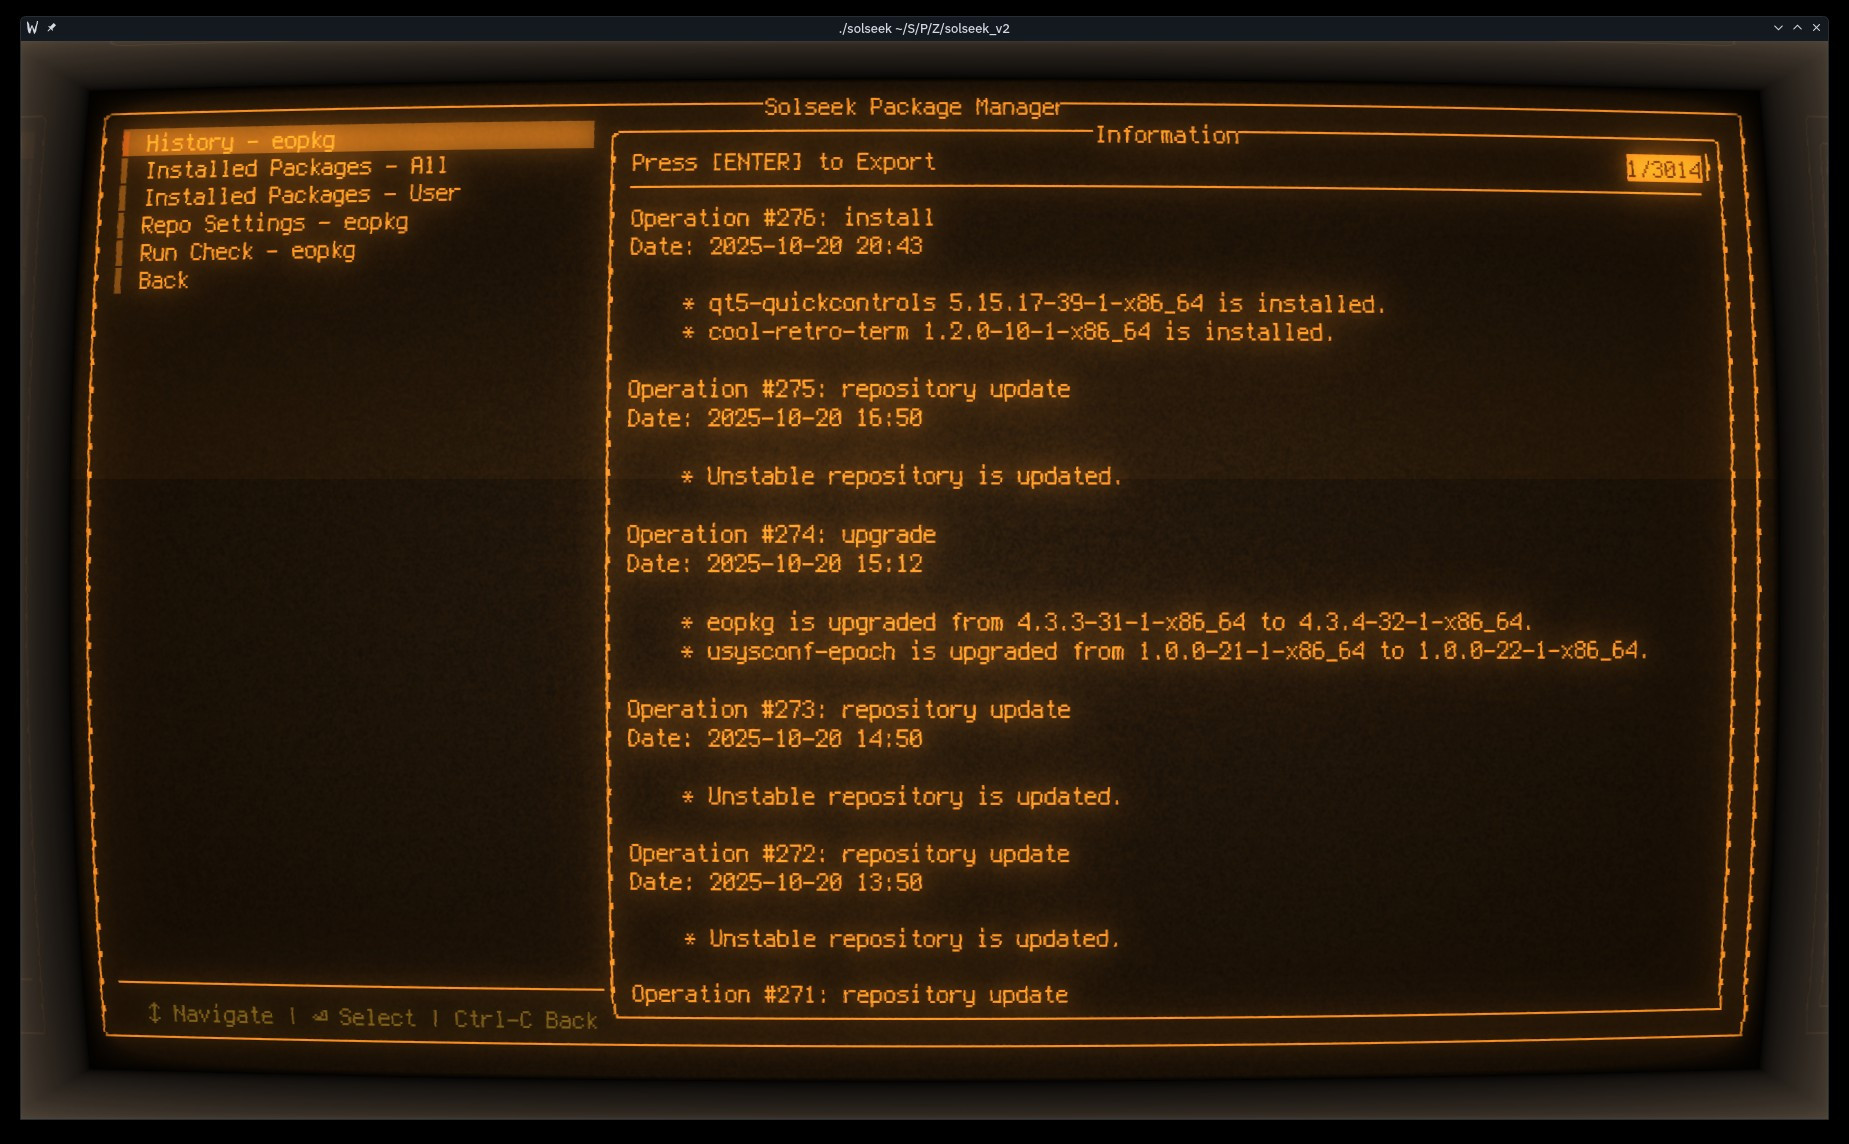Open Installed Packages - All
The image size is (1849, 1144).
[x=296, y=167]
